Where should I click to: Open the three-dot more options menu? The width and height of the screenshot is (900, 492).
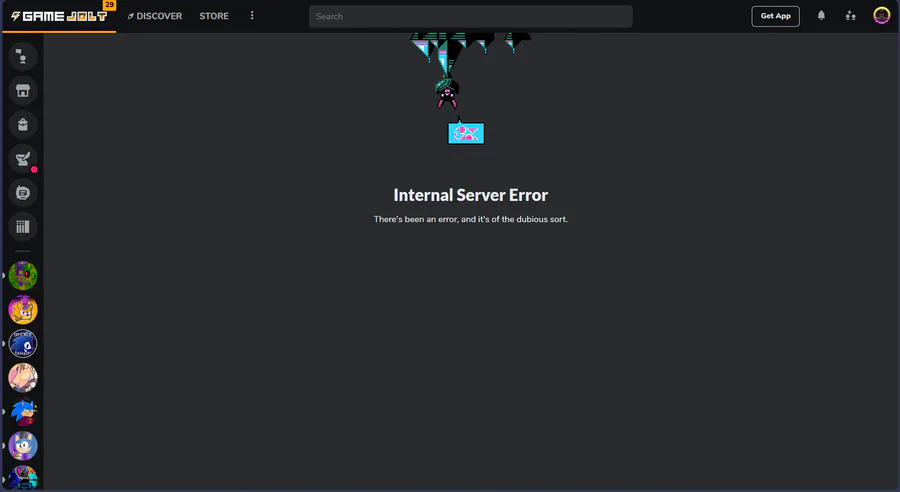coord(252,16)
